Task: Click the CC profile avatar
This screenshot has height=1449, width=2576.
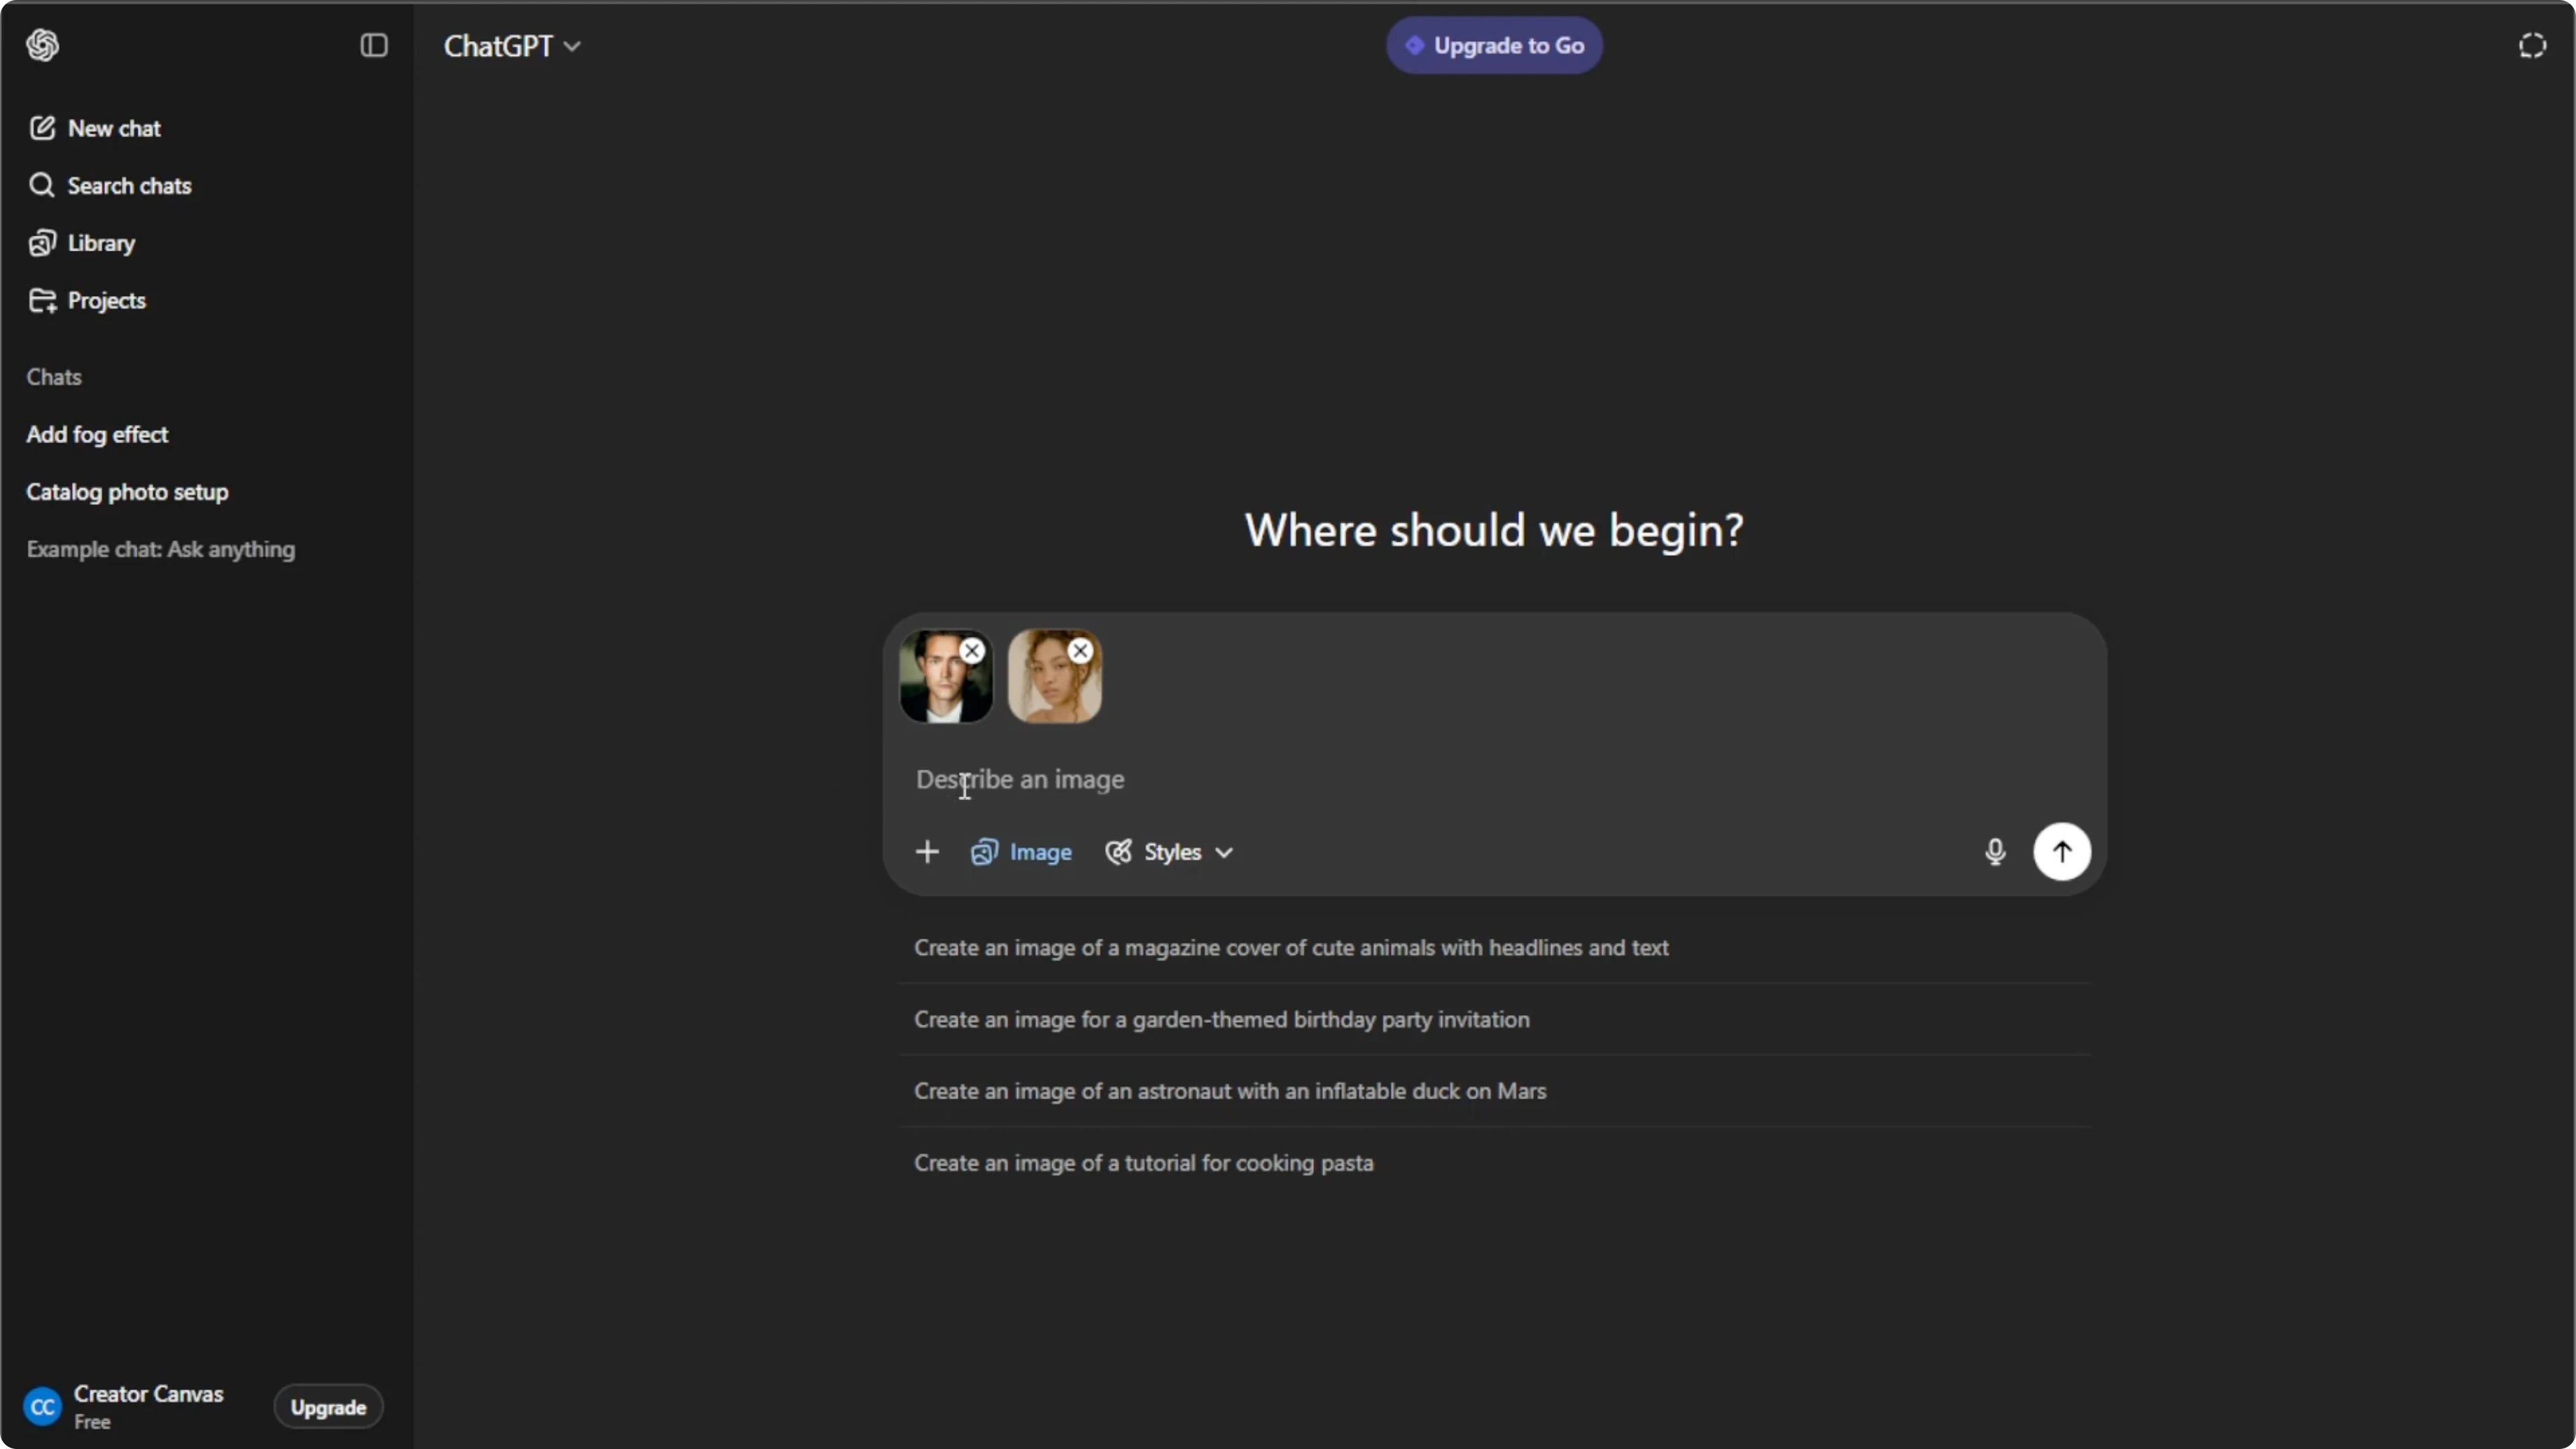Action: [42, 1408]
